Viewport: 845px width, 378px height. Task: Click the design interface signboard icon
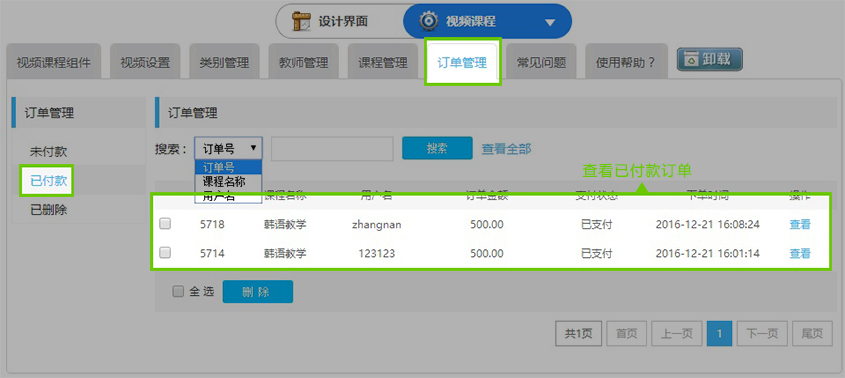click(x=301, y=22)
